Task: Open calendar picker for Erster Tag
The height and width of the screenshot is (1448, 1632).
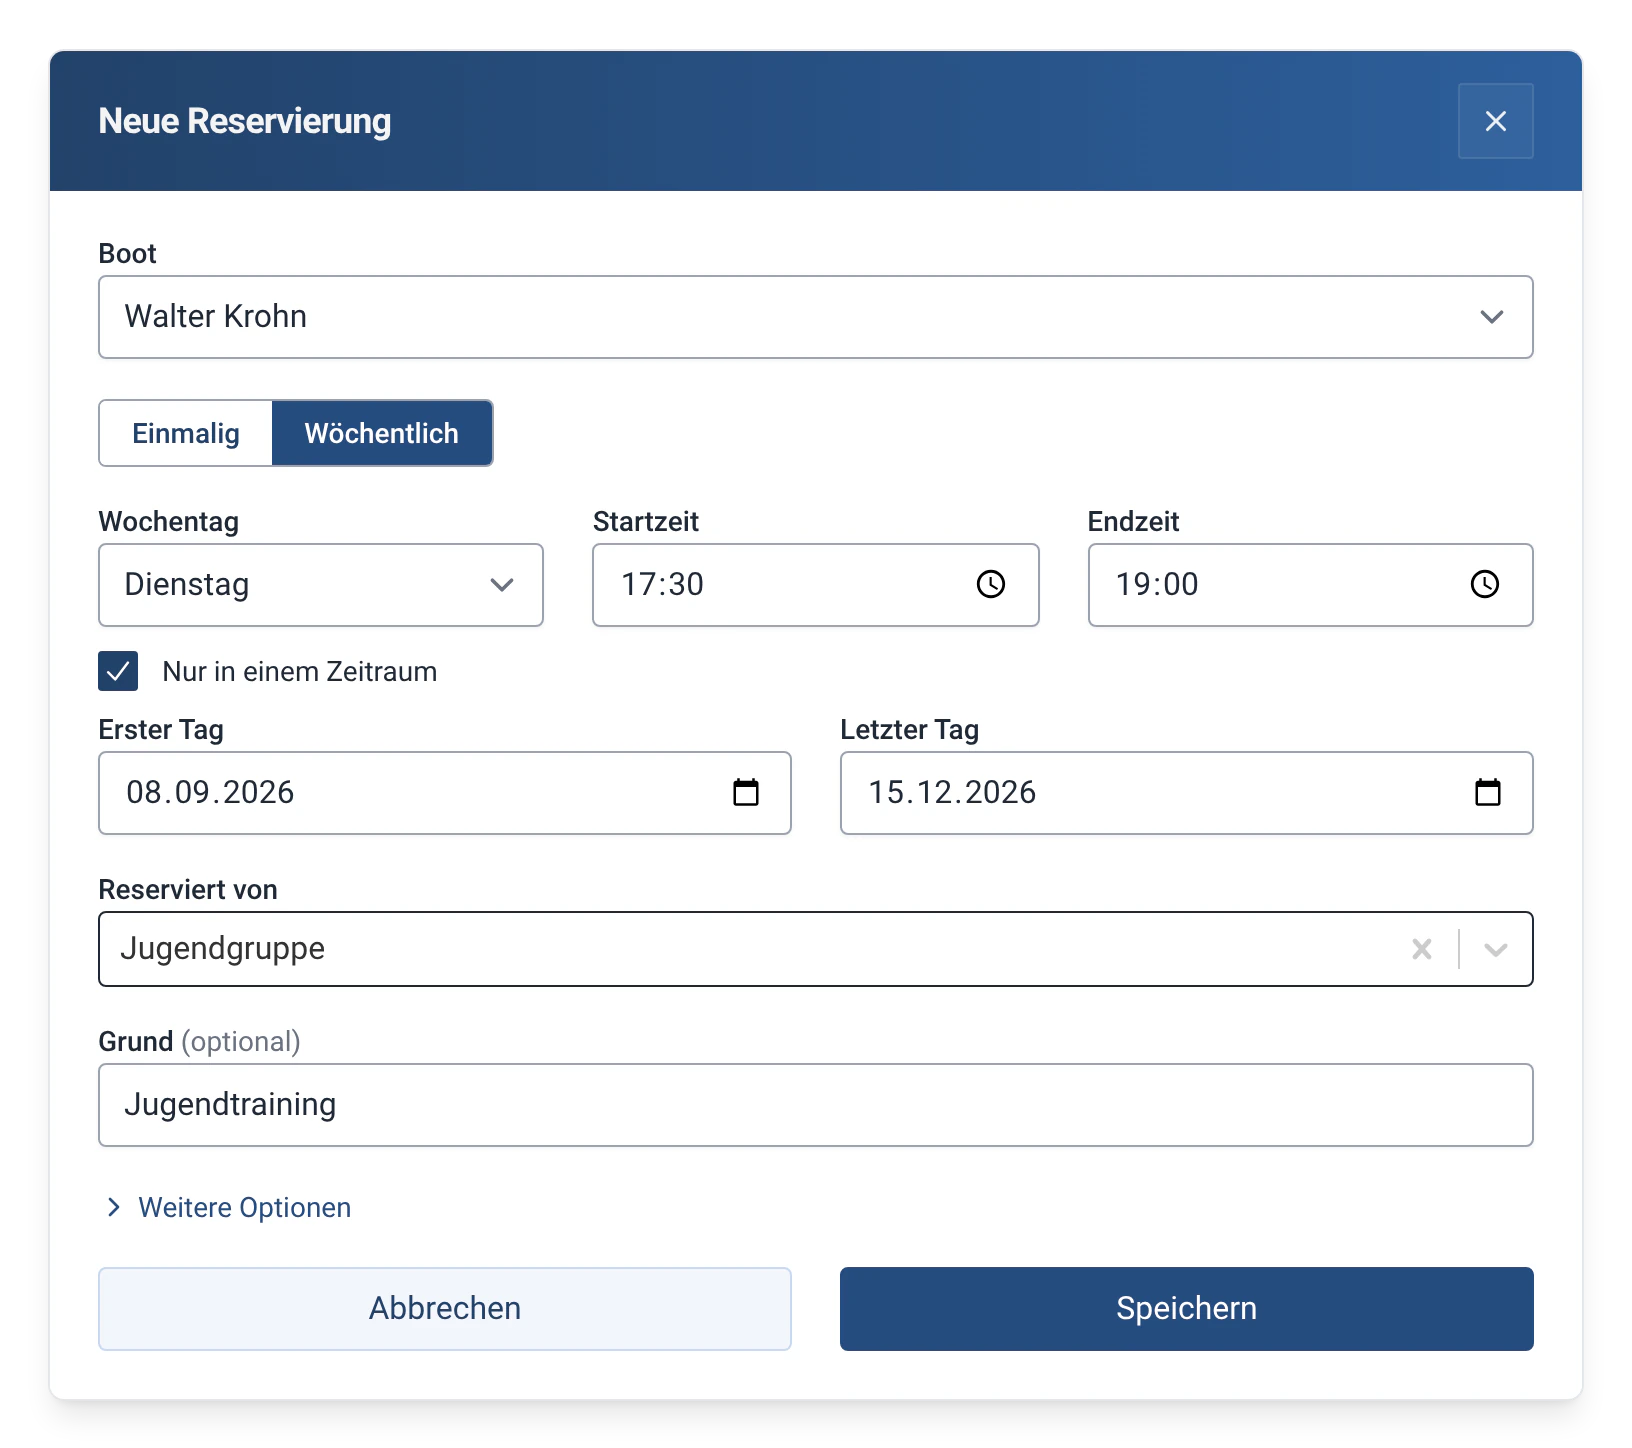Action: click(746, 793)
